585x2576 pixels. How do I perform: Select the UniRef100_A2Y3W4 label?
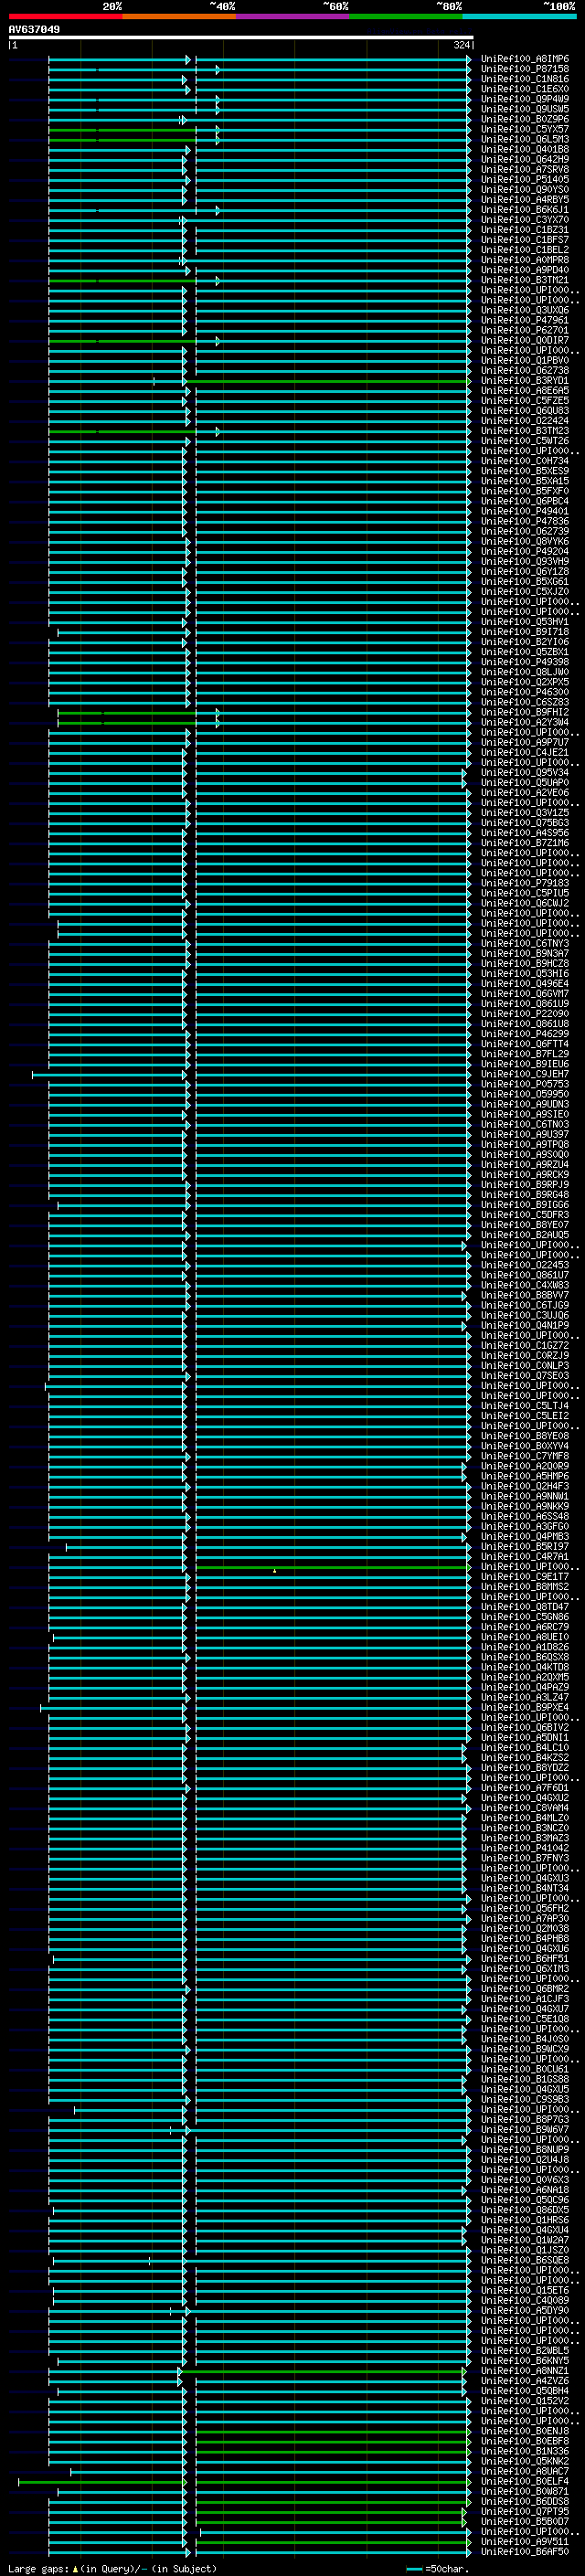tap(525, 722)
